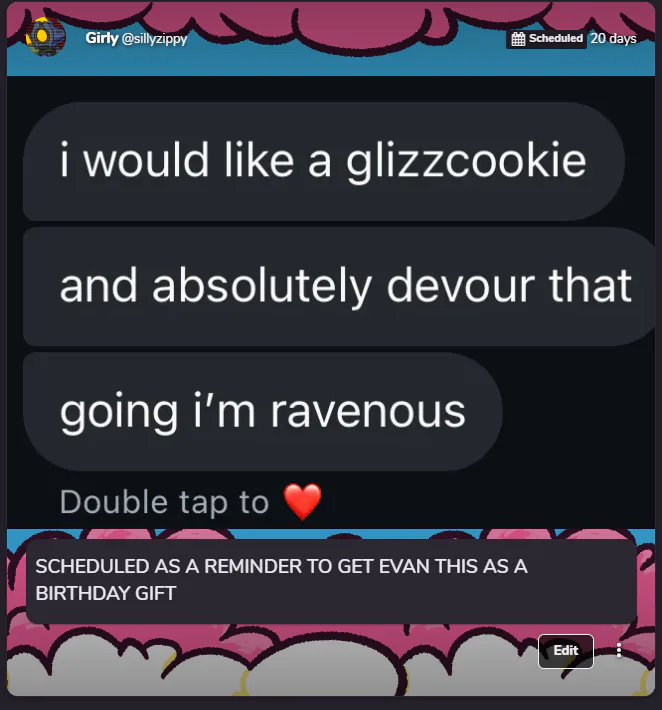Select the 'i would like a glizzcookie' bubble
Image resolution: width=662 pixels, height=710 pixels.
point(324,162)
